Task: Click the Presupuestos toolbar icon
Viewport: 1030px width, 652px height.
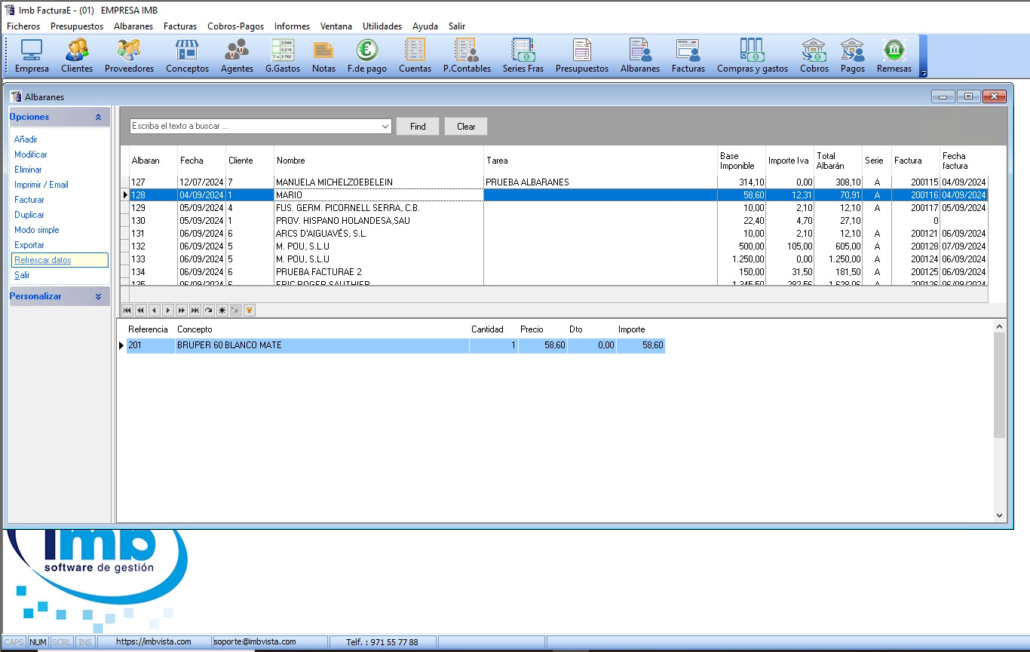Action: click(582, 56)
